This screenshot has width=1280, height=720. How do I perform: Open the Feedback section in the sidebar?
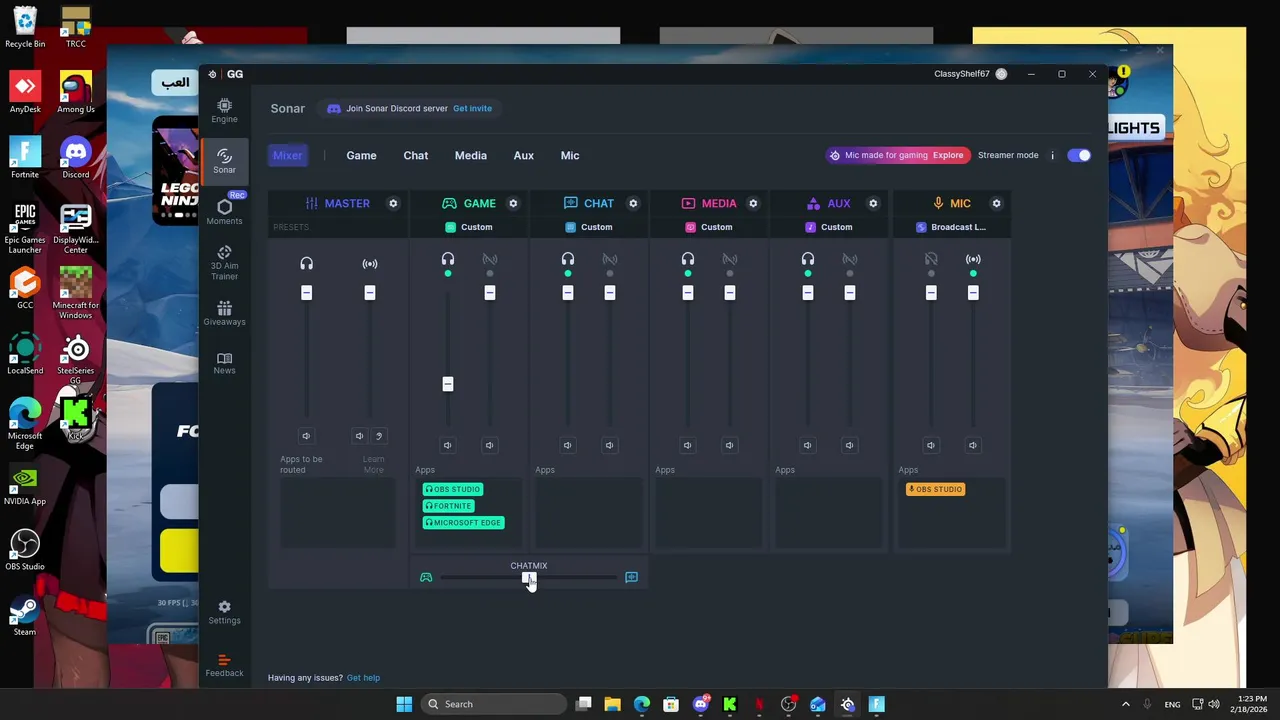(224, 665)
